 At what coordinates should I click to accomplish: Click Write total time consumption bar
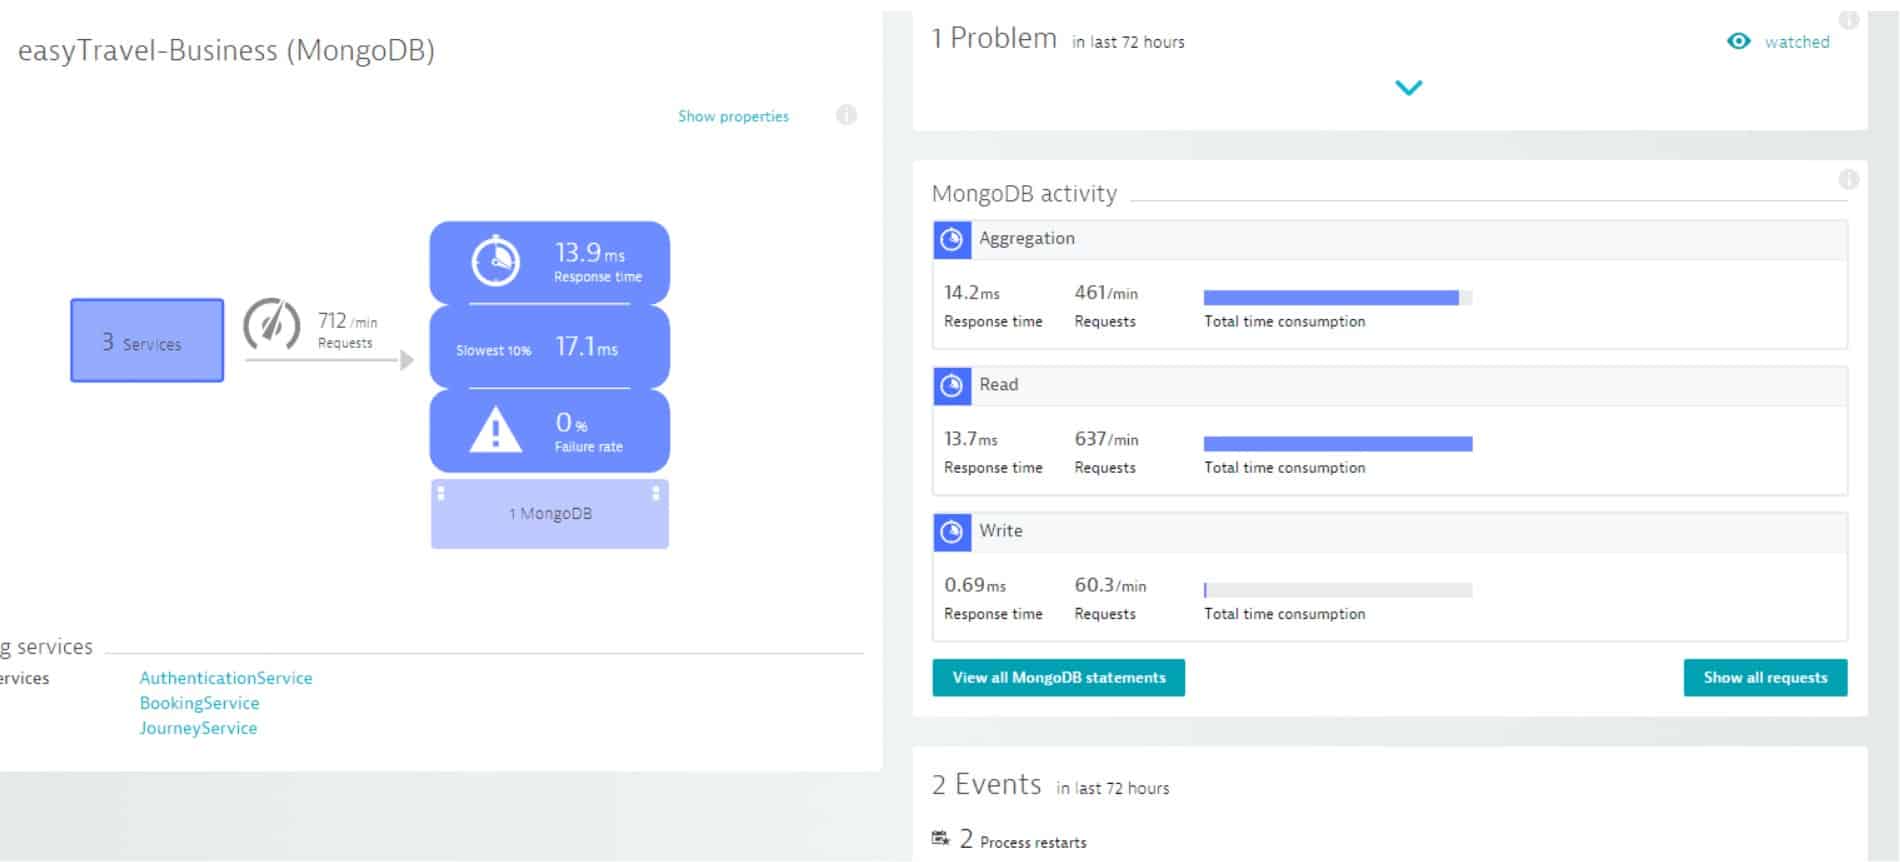coord(1338,590)
